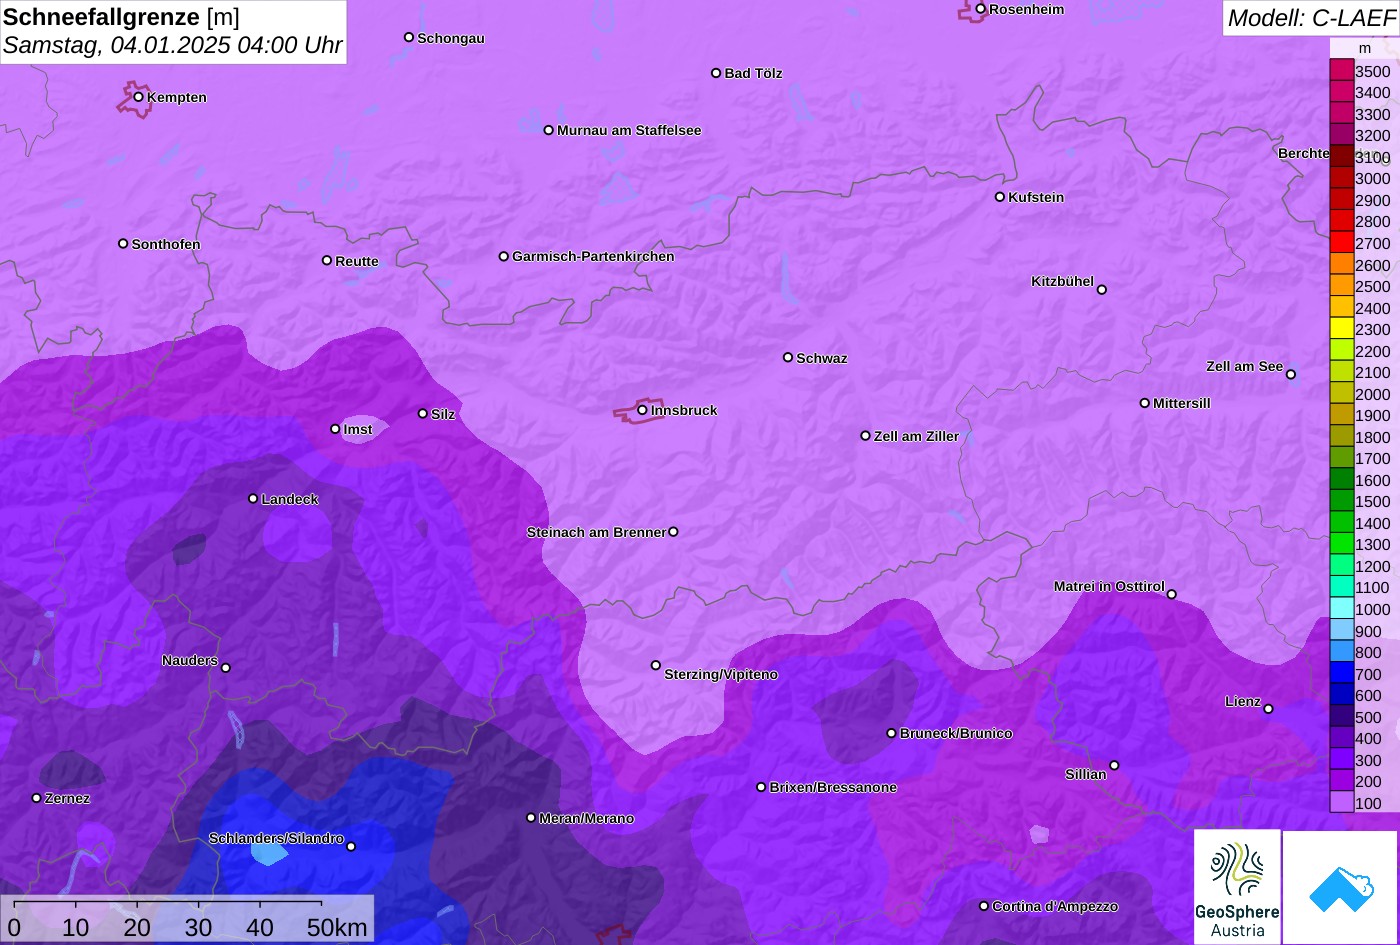Image resolution: width=1400 pixels, height=945 pixels.
Task: Click the partially visible 'Berchte' label
Action: (x=1304, y=153)
